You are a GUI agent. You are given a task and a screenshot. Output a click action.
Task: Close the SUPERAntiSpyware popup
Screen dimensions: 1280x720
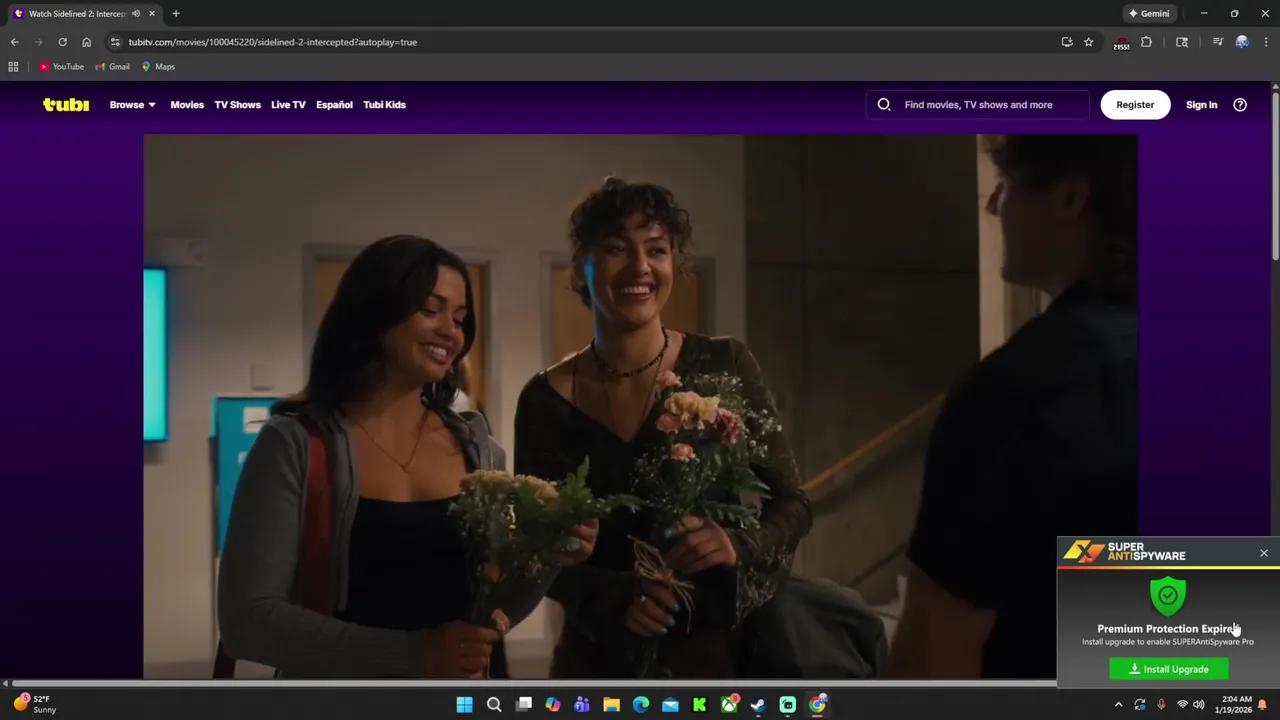[1264, 553]
